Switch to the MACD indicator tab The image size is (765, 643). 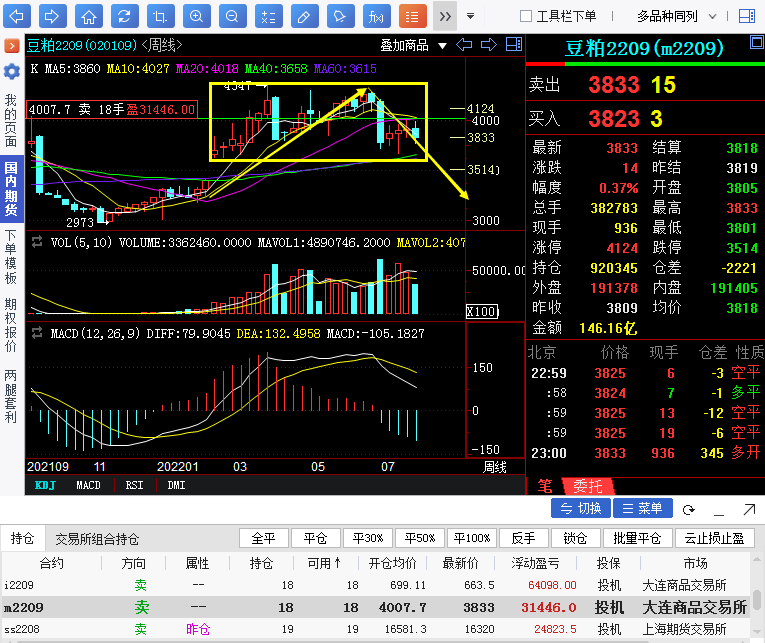tap(89, 485)
